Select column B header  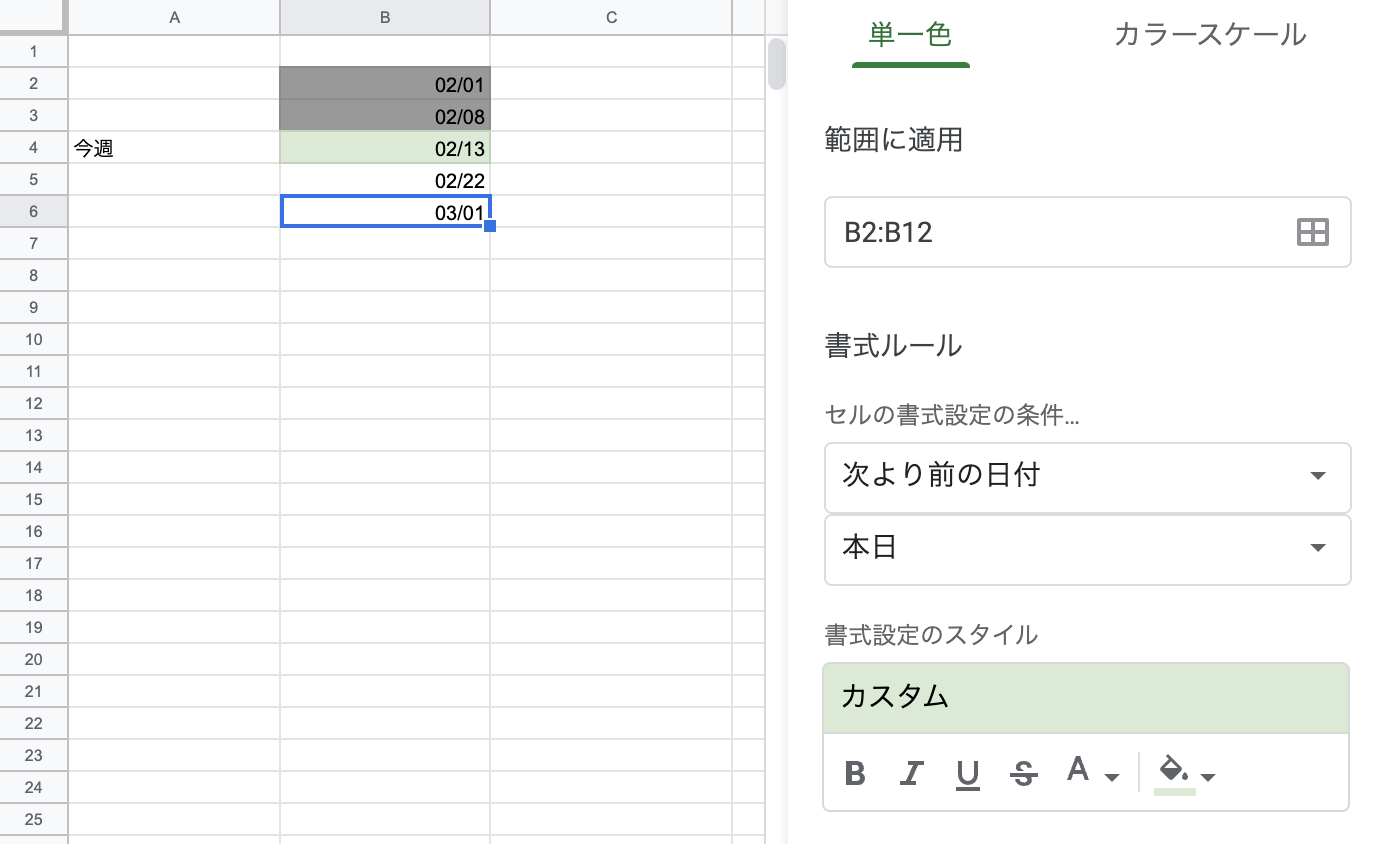(385, 17)
